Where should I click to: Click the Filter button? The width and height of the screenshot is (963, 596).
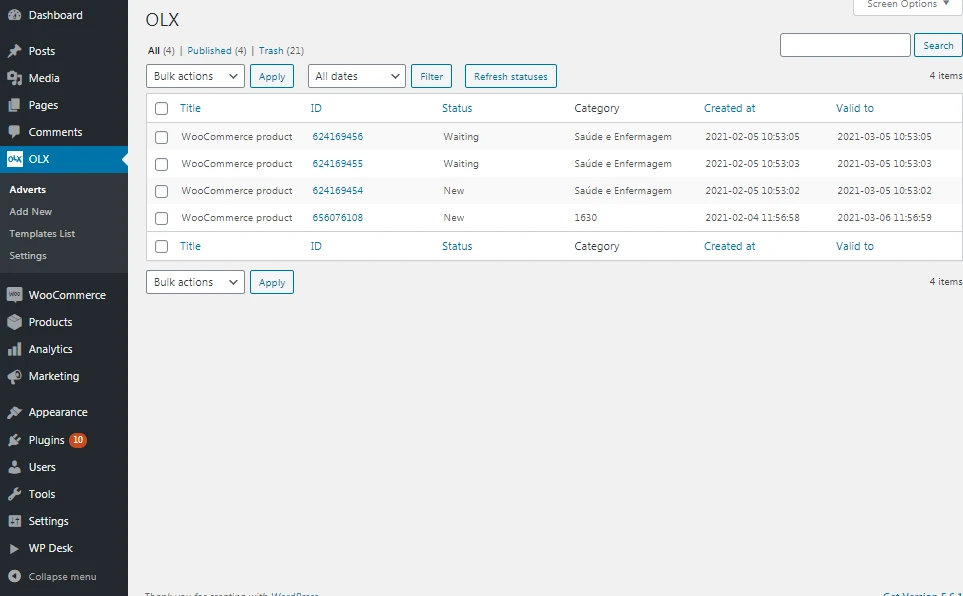[x=431, y=76]
